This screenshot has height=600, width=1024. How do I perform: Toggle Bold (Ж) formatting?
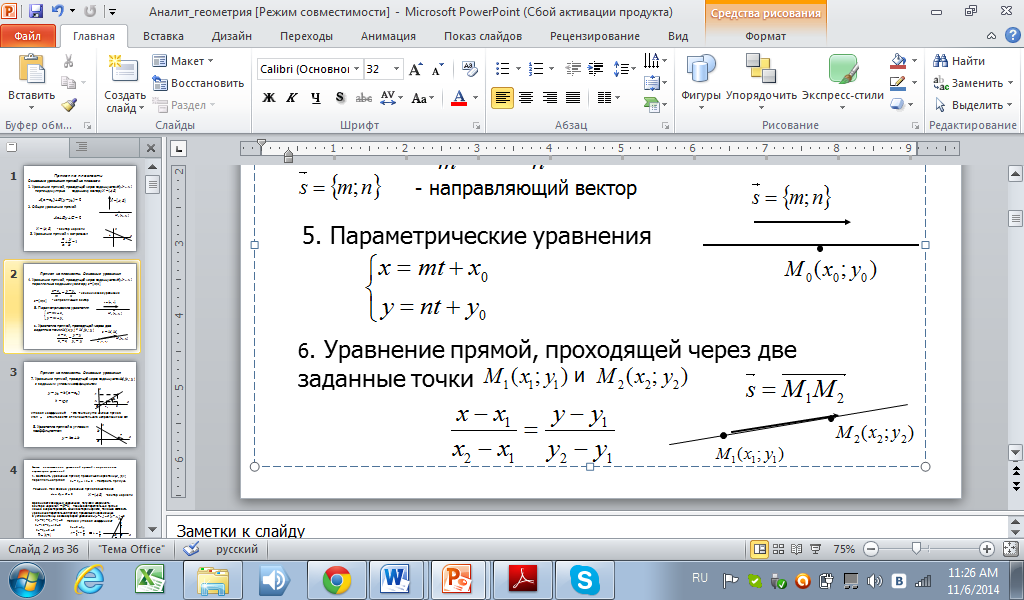point(268,97)
